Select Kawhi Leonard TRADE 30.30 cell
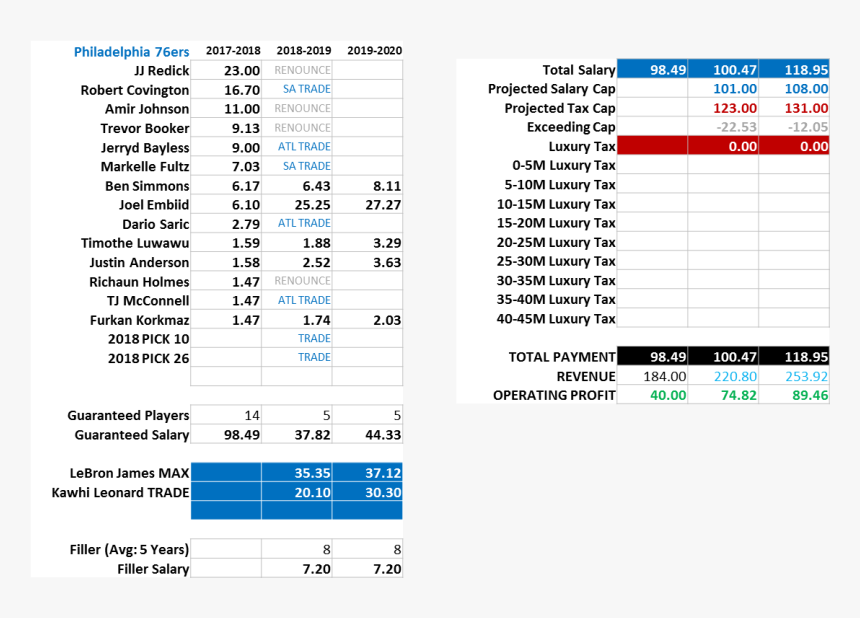The width and height of the screenshot is (860, 618). (x=367, y=492)
